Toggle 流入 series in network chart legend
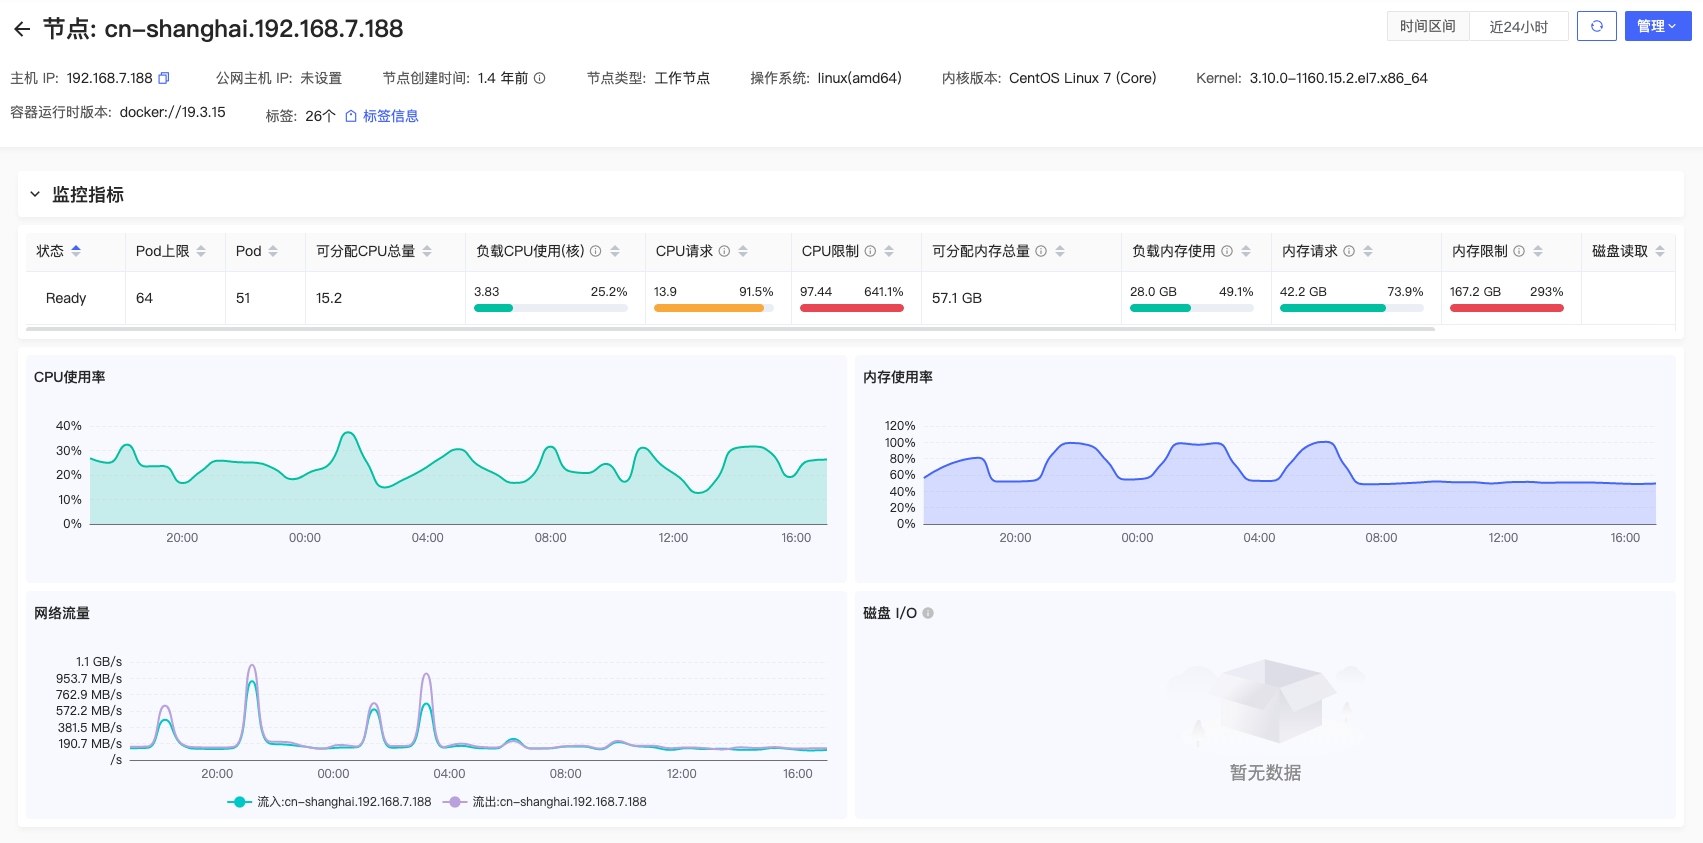 [329, 802]
